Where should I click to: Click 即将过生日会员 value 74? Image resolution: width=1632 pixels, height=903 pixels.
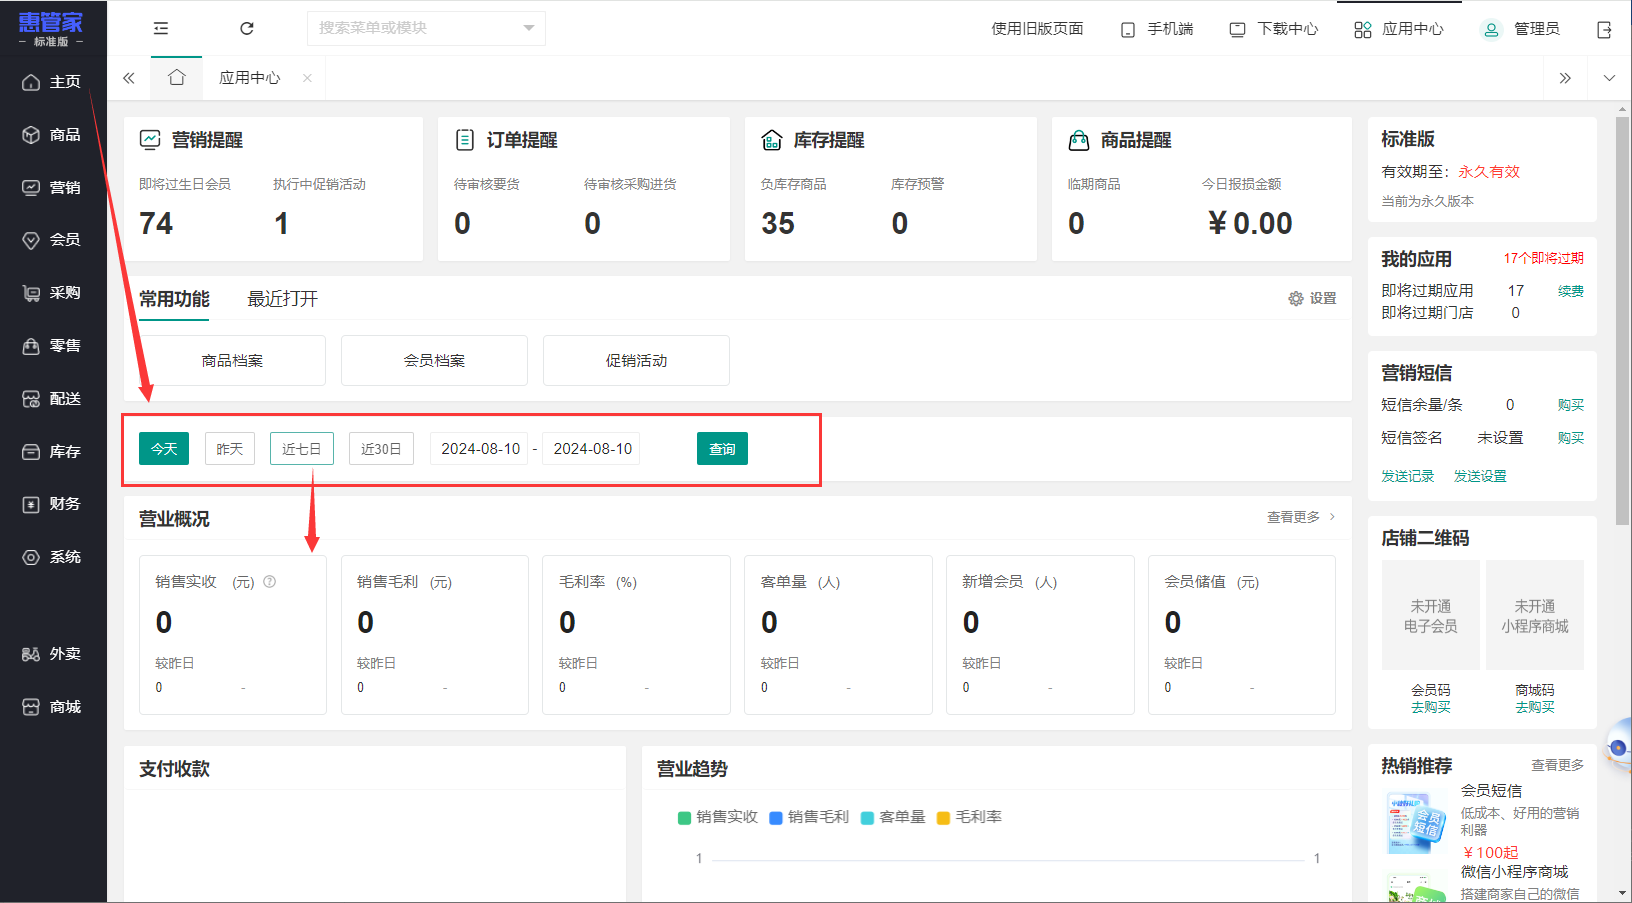(x=156, y=223)
